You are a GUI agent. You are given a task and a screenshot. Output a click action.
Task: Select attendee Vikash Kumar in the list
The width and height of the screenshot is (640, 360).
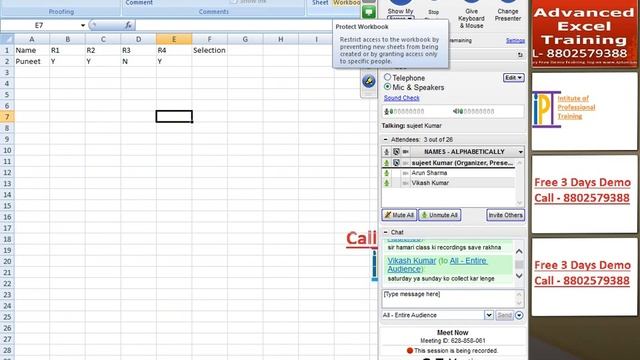pos(449,183)
